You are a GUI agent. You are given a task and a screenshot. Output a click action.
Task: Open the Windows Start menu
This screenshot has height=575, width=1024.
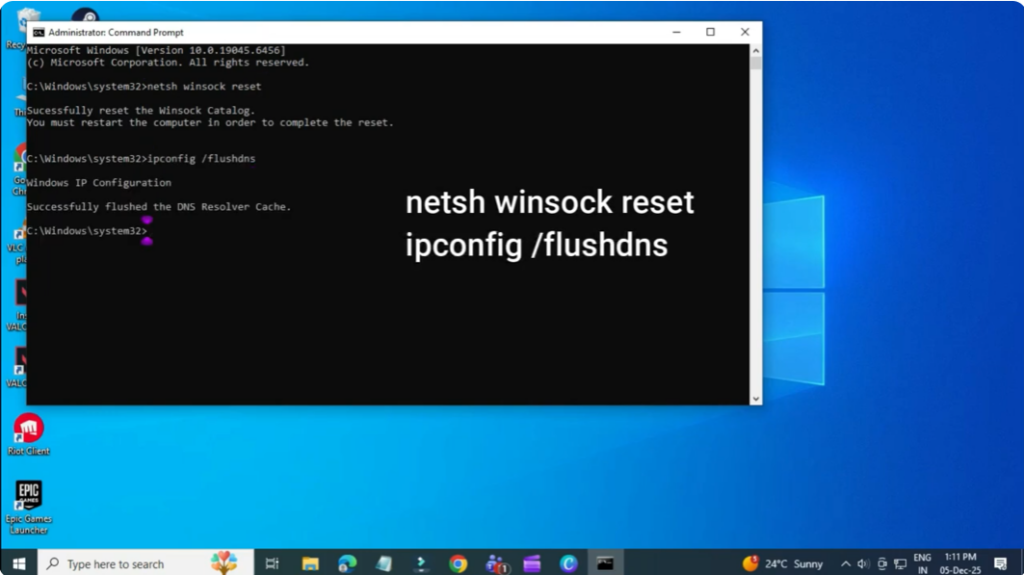pyautogui.click(x=19, y=563)
